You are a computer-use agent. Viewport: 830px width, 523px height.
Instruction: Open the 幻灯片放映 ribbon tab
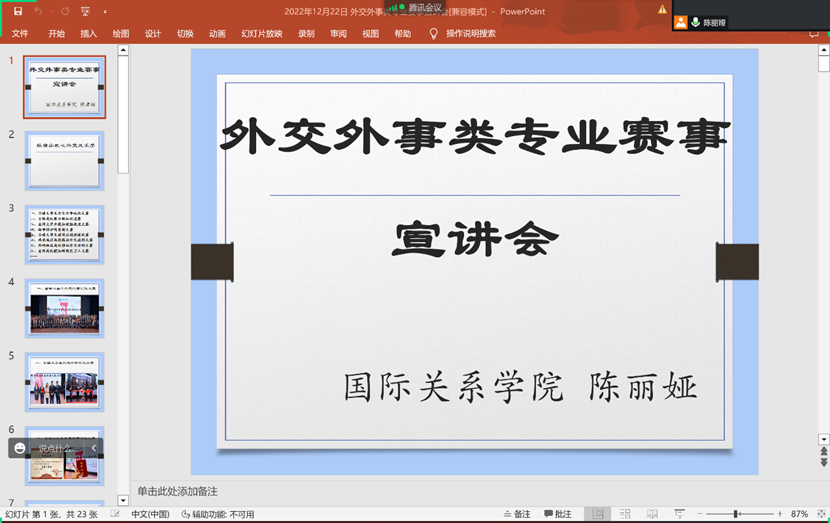tap(261, 33)
